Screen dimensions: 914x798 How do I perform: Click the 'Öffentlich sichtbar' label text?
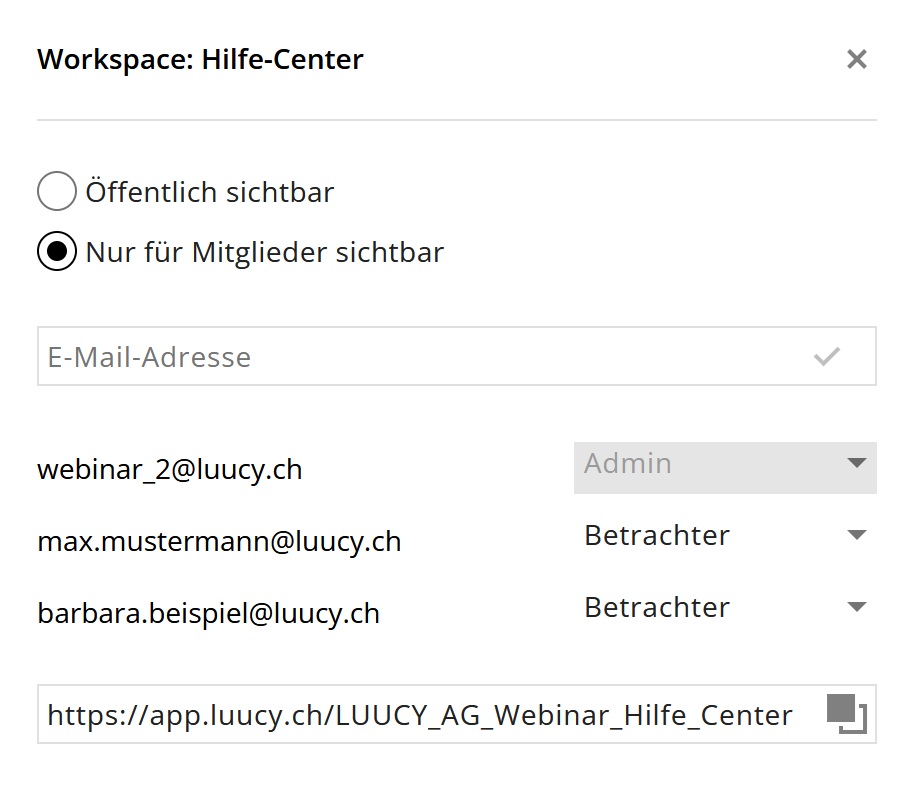point(210,192)
